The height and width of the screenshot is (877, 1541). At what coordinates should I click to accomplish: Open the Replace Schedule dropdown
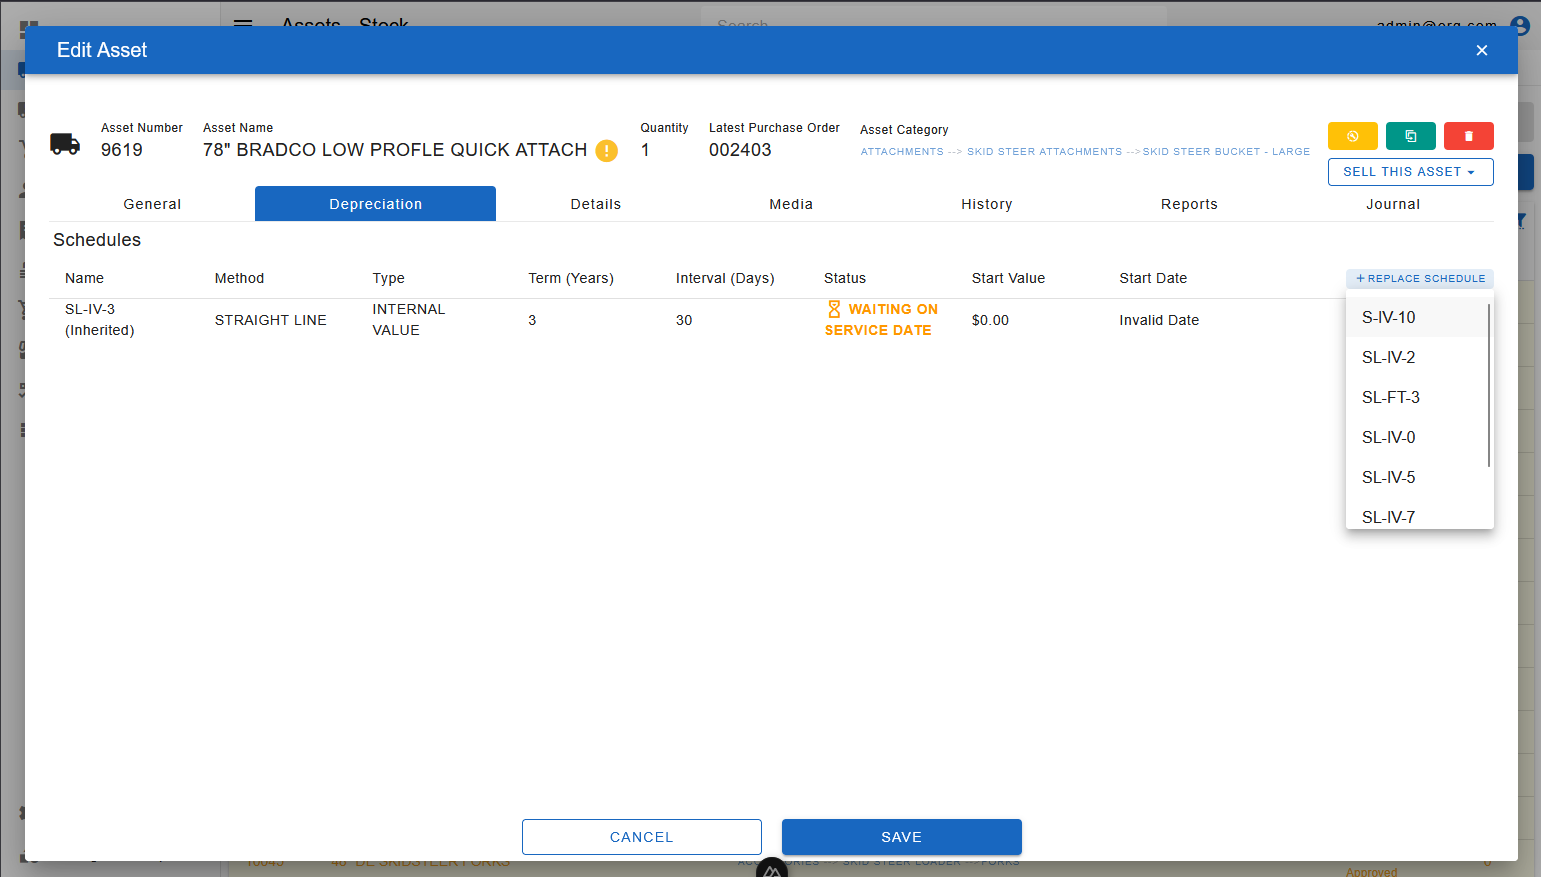(x=1419, y=279)
